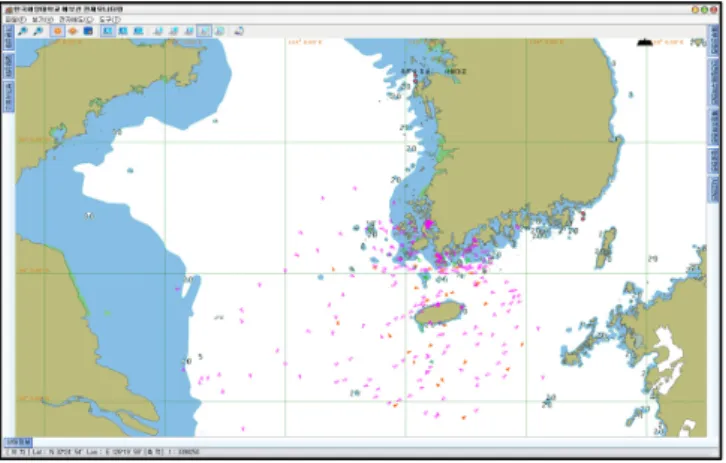Click the small olive icon in the map's upper-right corner

(x=698, y=43)
